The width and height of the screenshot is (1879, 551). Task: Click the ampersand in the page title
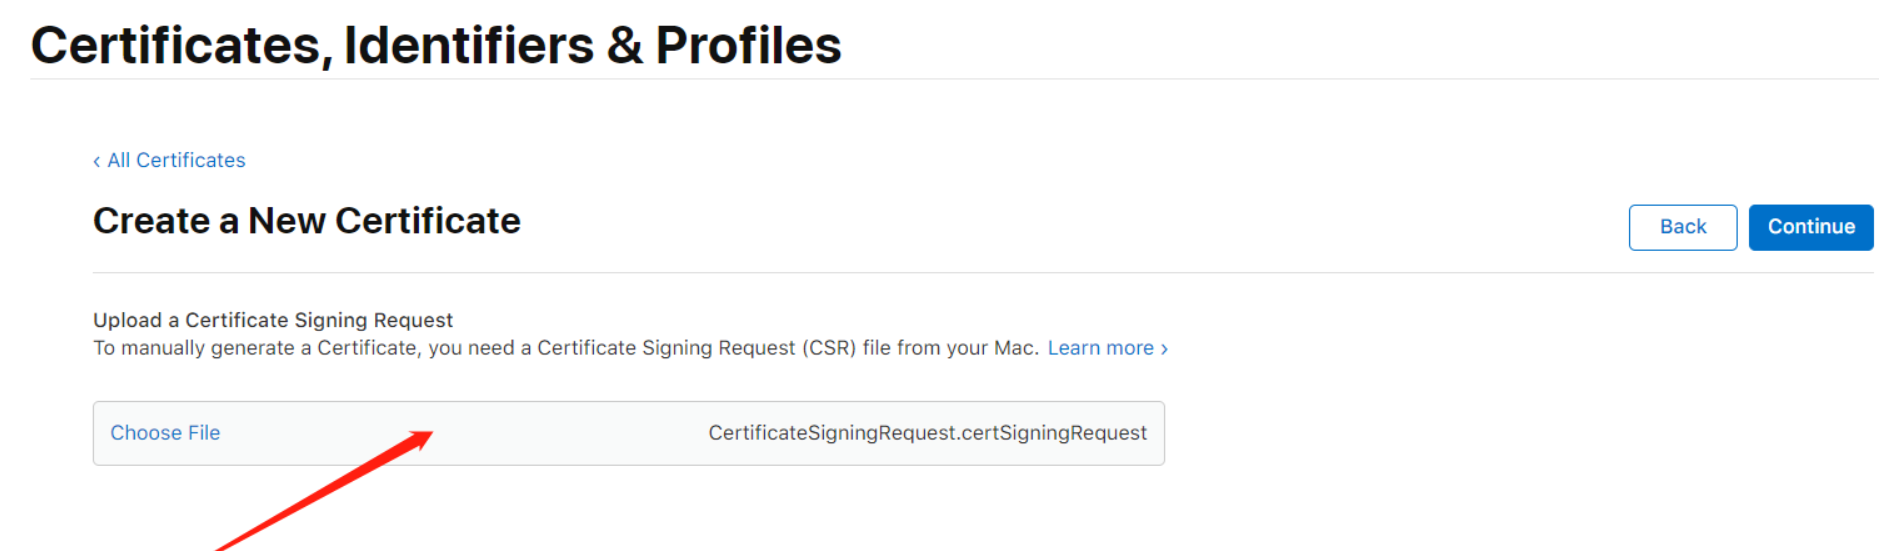tap(624, 46)
